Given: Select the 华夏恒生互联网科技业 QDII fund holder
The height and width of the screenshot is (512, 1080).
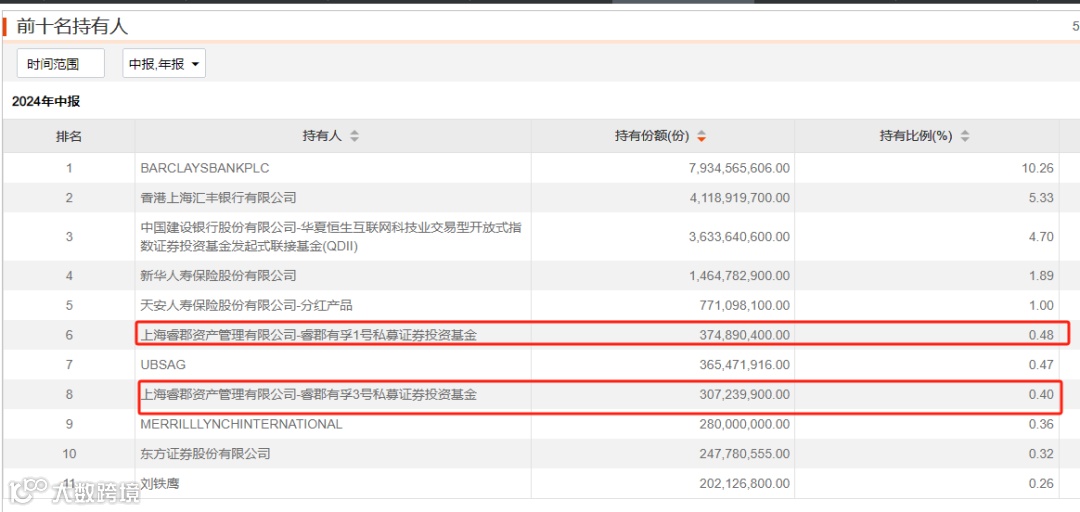Looking at the screenshot, I should [331, 236].
